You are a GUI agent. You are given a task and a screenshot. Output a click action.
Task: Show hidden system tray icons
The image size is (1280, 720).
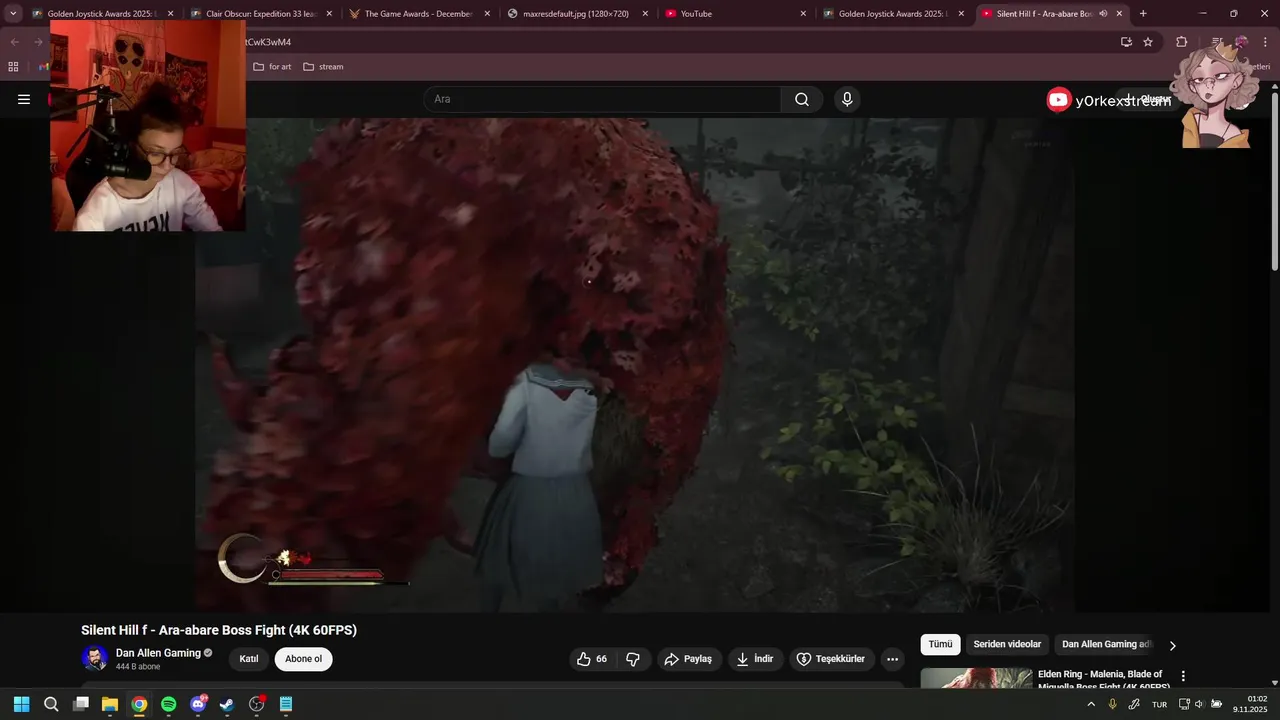pos(1091,704)
